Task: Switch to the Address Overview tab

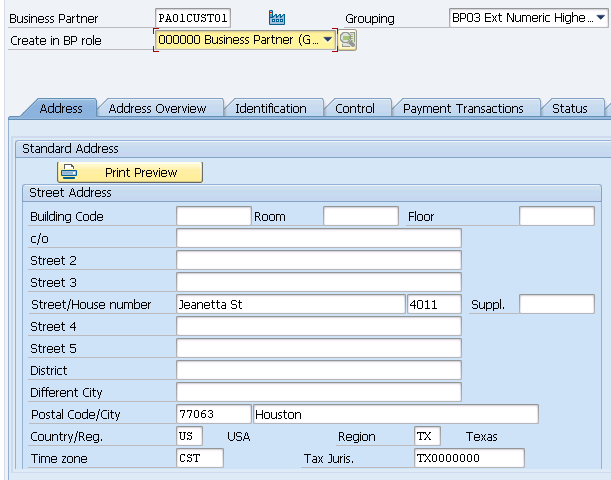Action: tap(157, 108)
